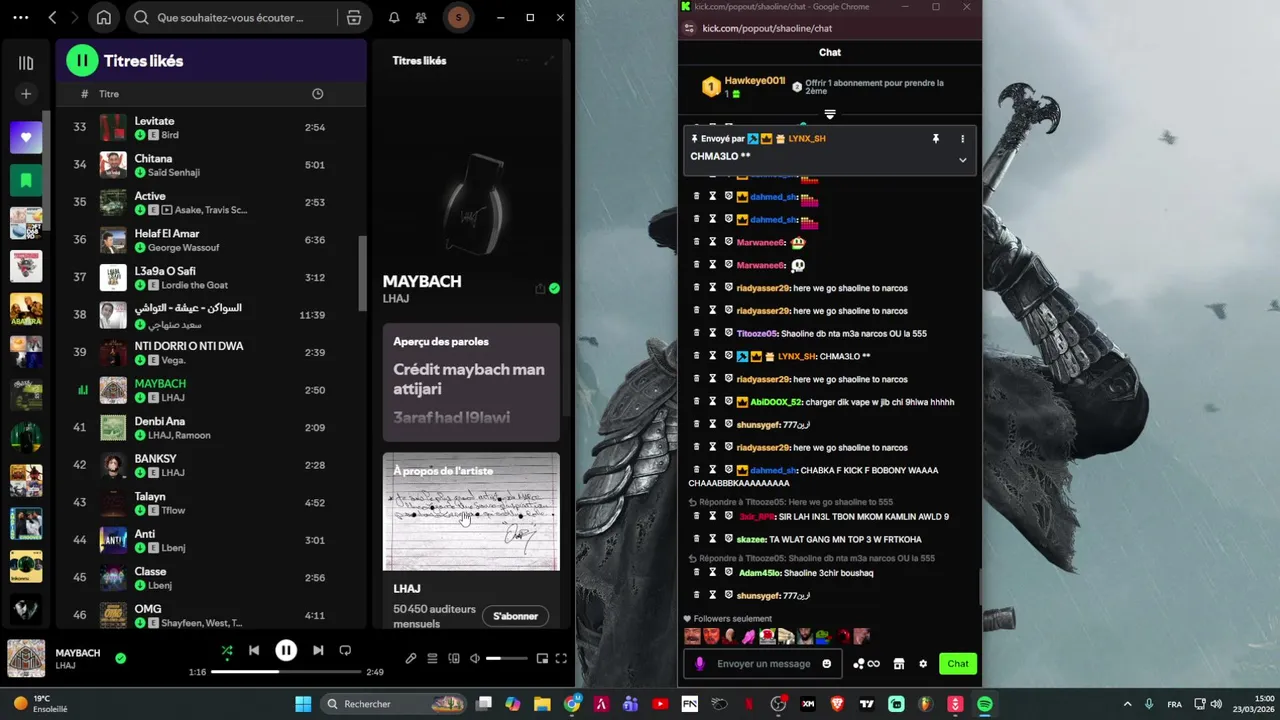The height and width of the screenshot is (720, 1280).
Task: Toggle liked status checkmark in now playing panel
Action: click(x=554, y=289)
